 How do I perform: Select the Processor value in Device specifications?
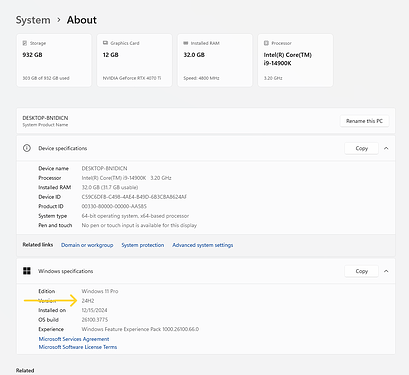coord(126,178)
